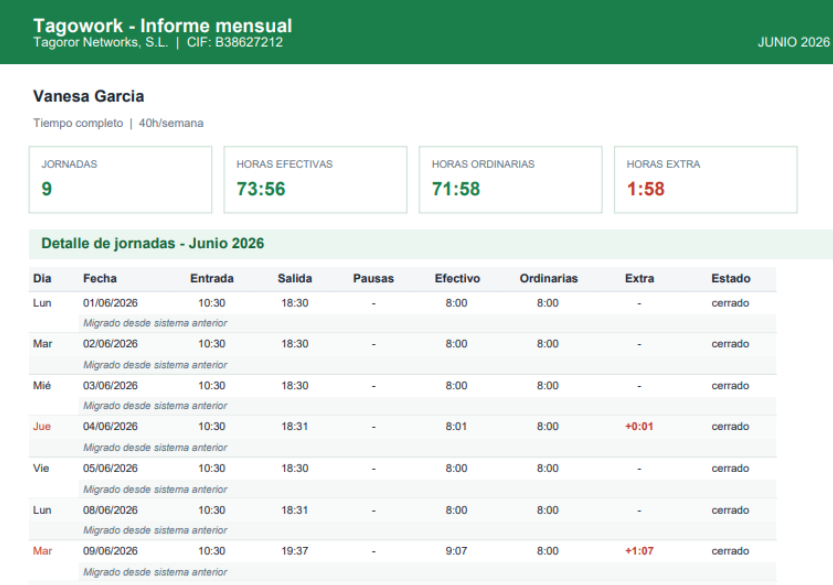Click Ordinarias 8:00 on 03/06/2026 row

(548, 386)
